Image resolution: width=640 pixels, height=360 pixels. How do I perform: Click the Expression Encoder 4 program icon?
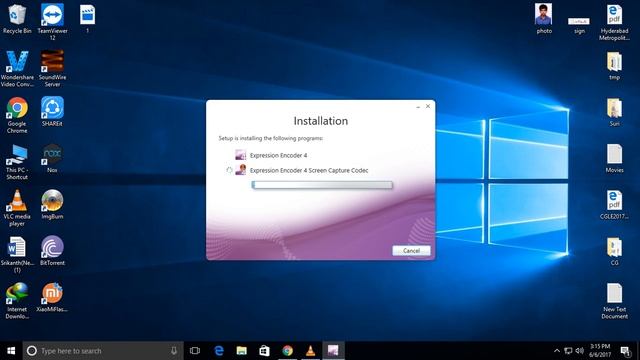tap(240, 155)
